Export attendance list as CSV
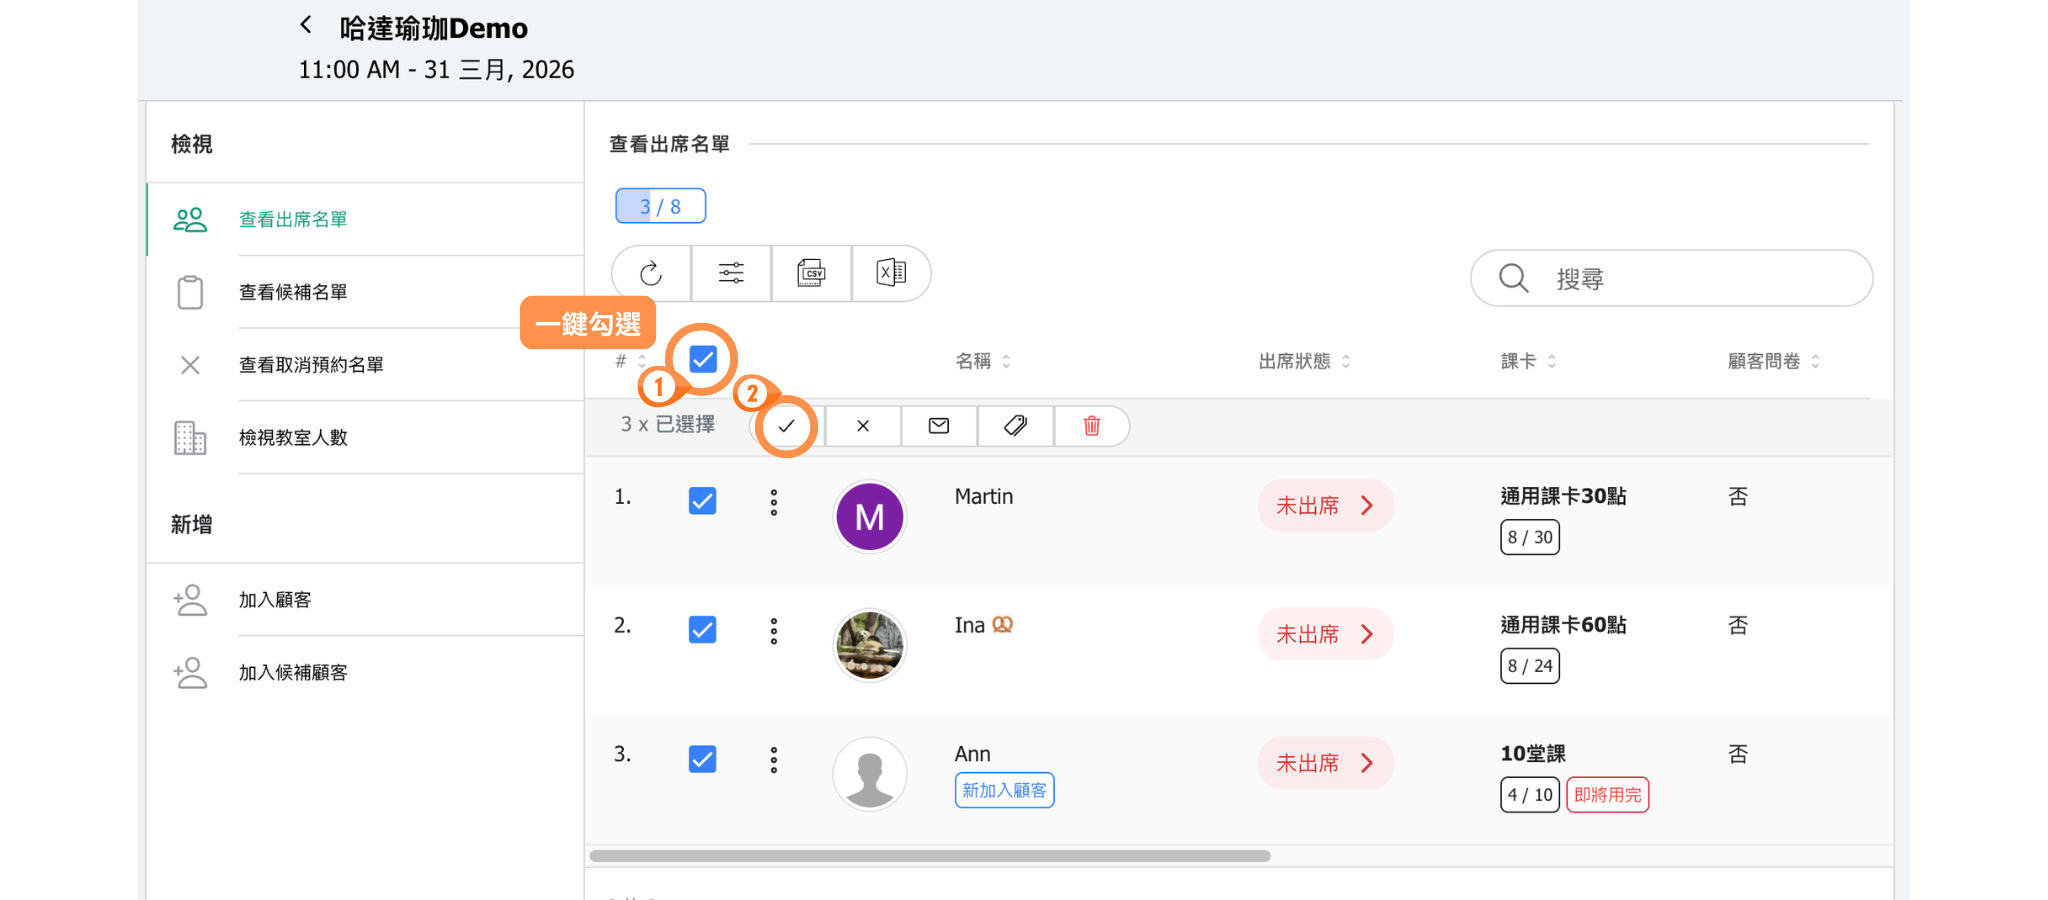The width and height of the screenshot is (2048, 900). tap(811, 274)
